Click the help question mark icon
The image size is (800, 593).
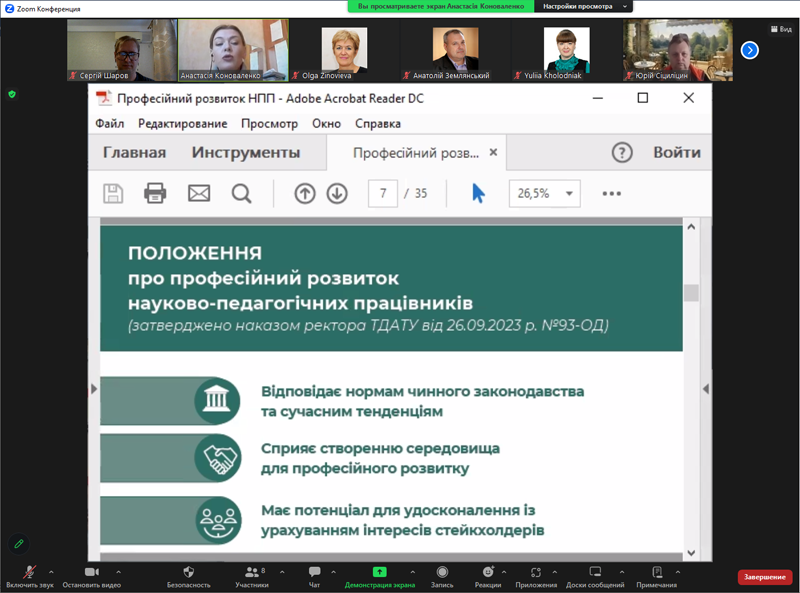(622, 153)
